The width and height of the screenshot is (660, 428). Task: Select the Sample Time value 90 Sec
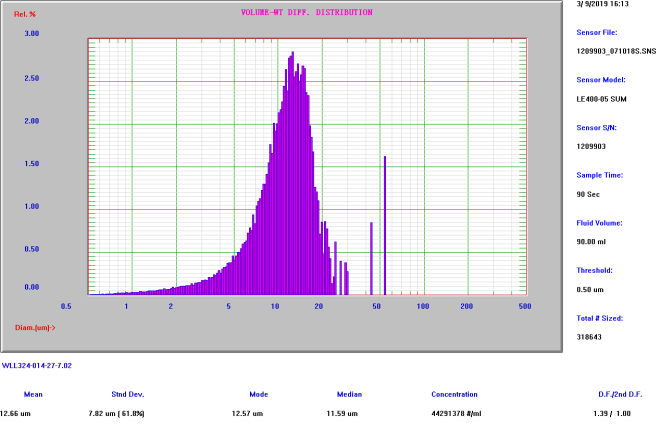point(588,193)
